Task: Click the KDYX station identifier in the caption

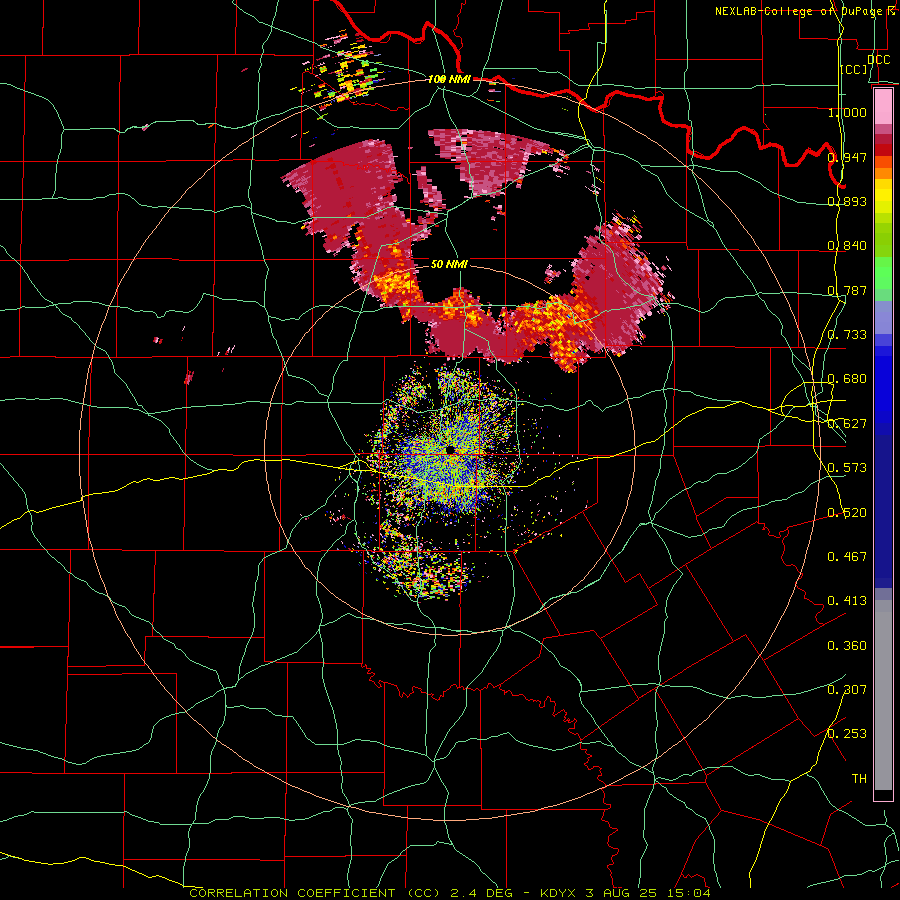Action: coord(558,893)
